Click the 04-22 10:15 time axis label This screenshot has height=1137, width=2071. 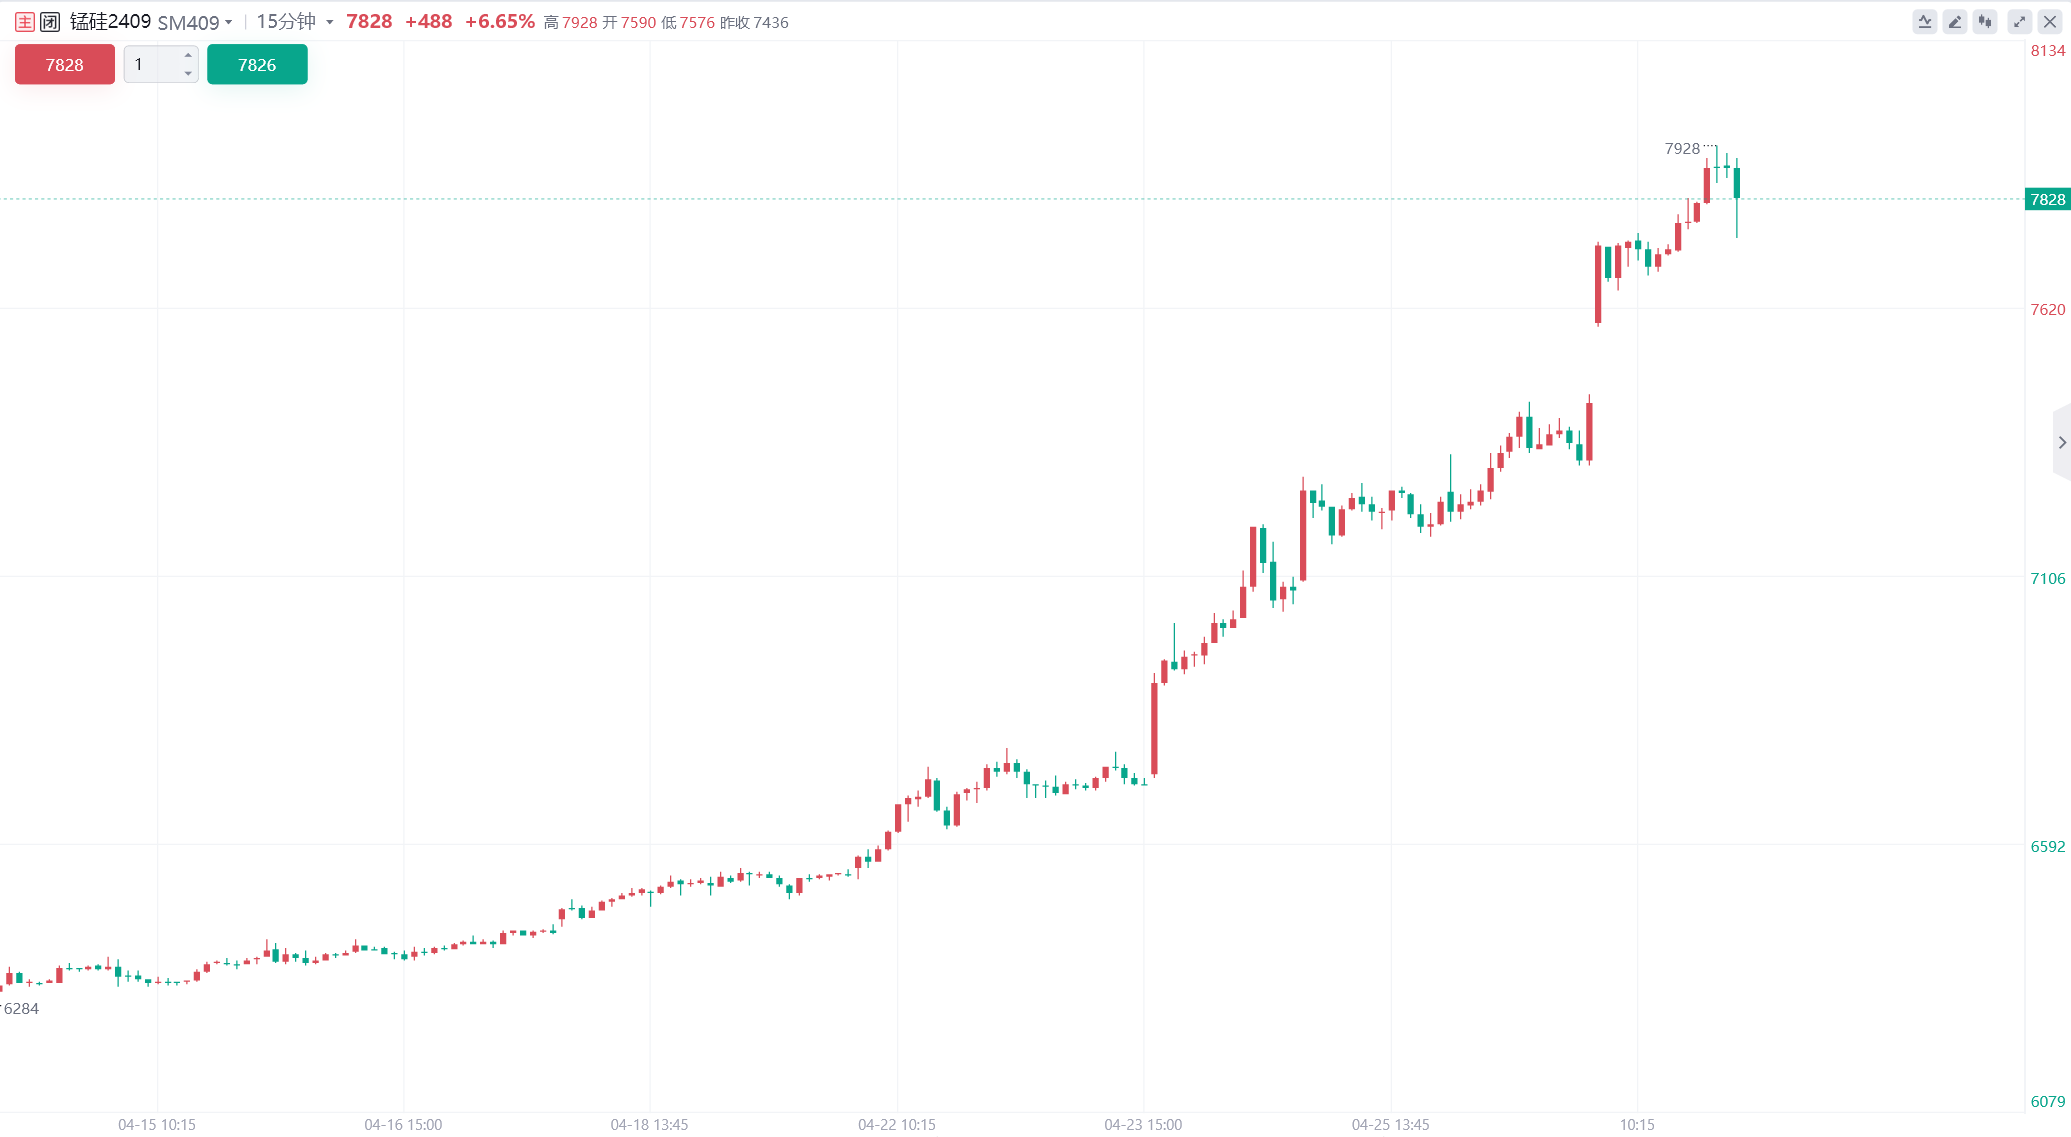tap(897, 1125)
